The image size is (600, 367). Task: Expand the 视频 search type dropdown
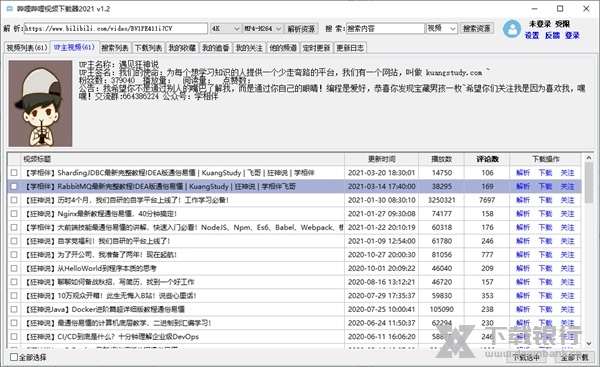pos(442,29)
